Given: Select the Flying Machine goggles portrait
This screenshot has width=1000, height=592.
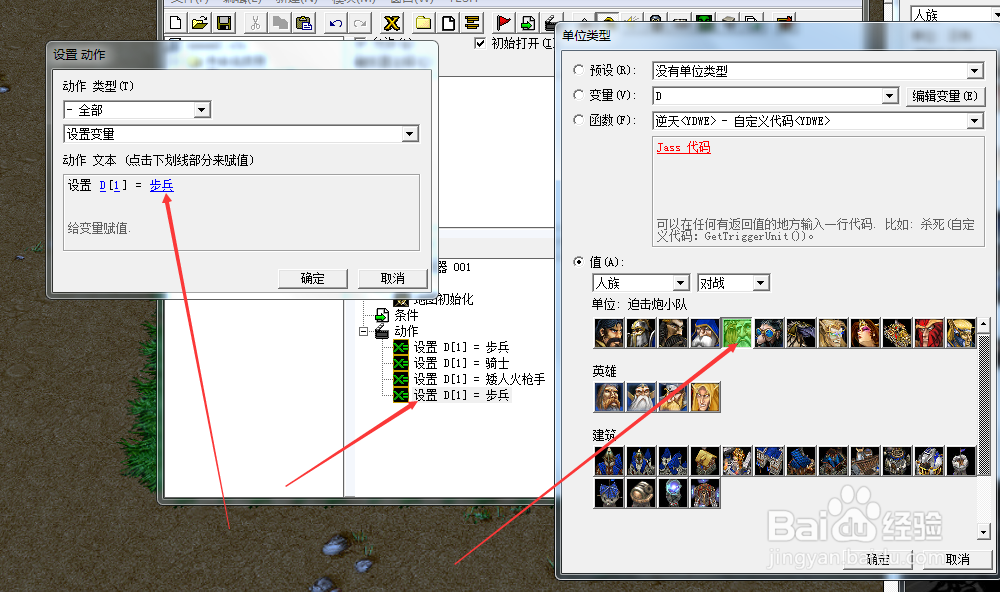Looking at the screenshot, I should [768, 332].
